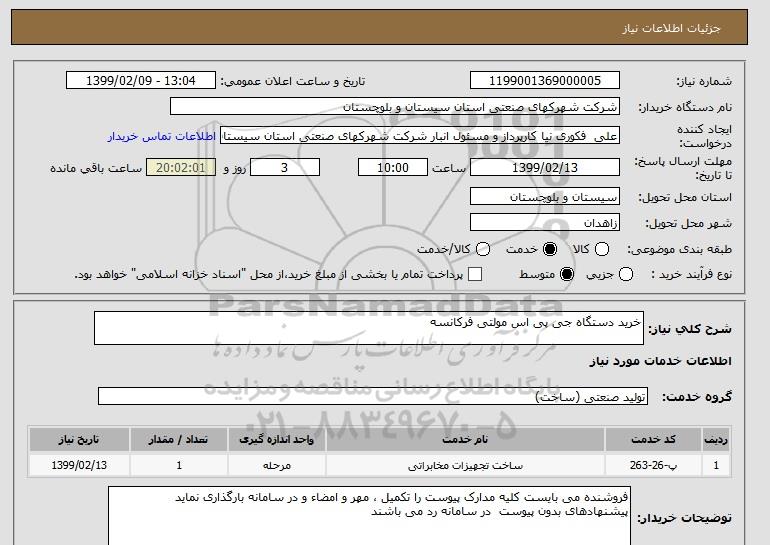Click service name cell ساخت تجهیزات مخابراتی
This screenshot has height=545, width=770.
[465, 465]
